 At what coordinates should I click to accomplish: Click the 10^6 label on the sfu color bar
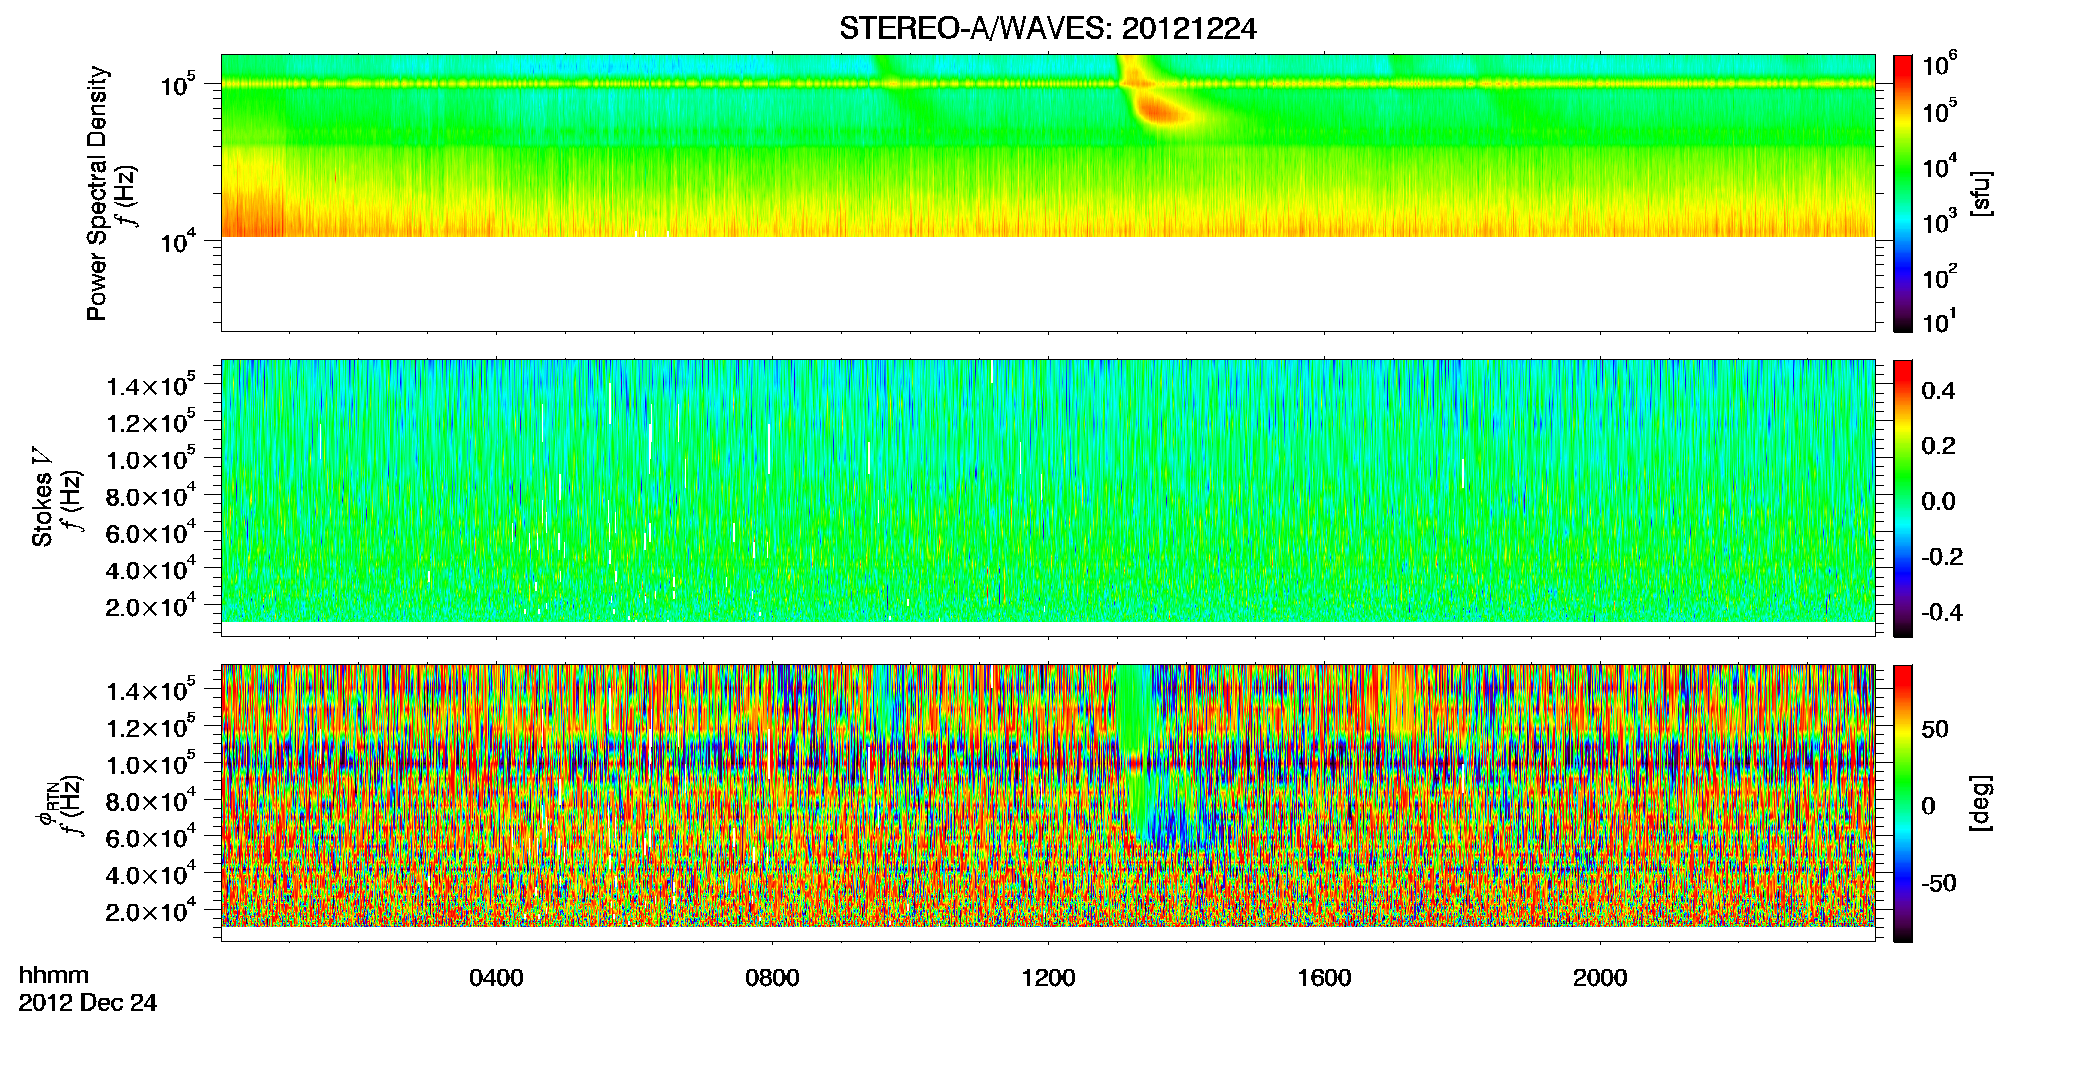tap(1940, 66)
